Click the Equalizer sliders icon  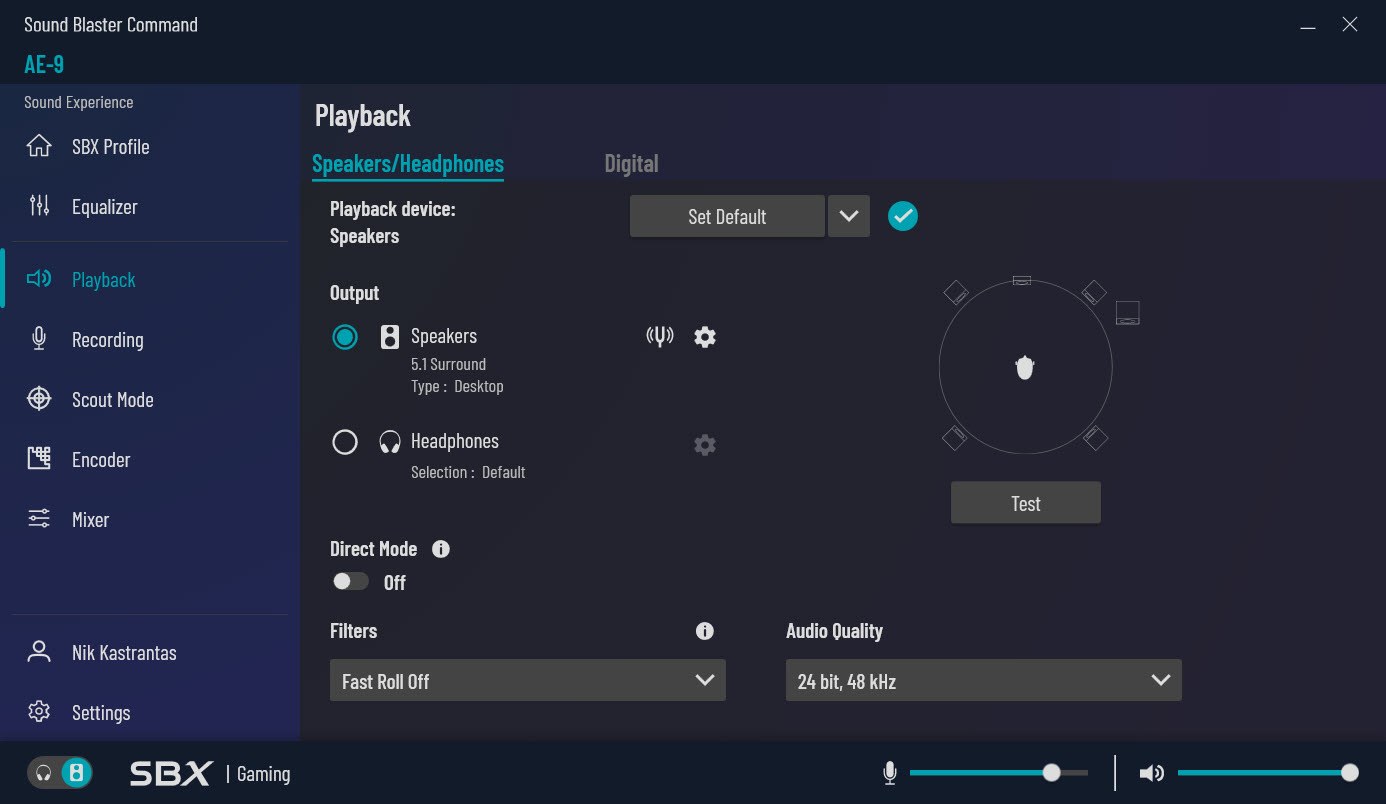click(39, 206)
